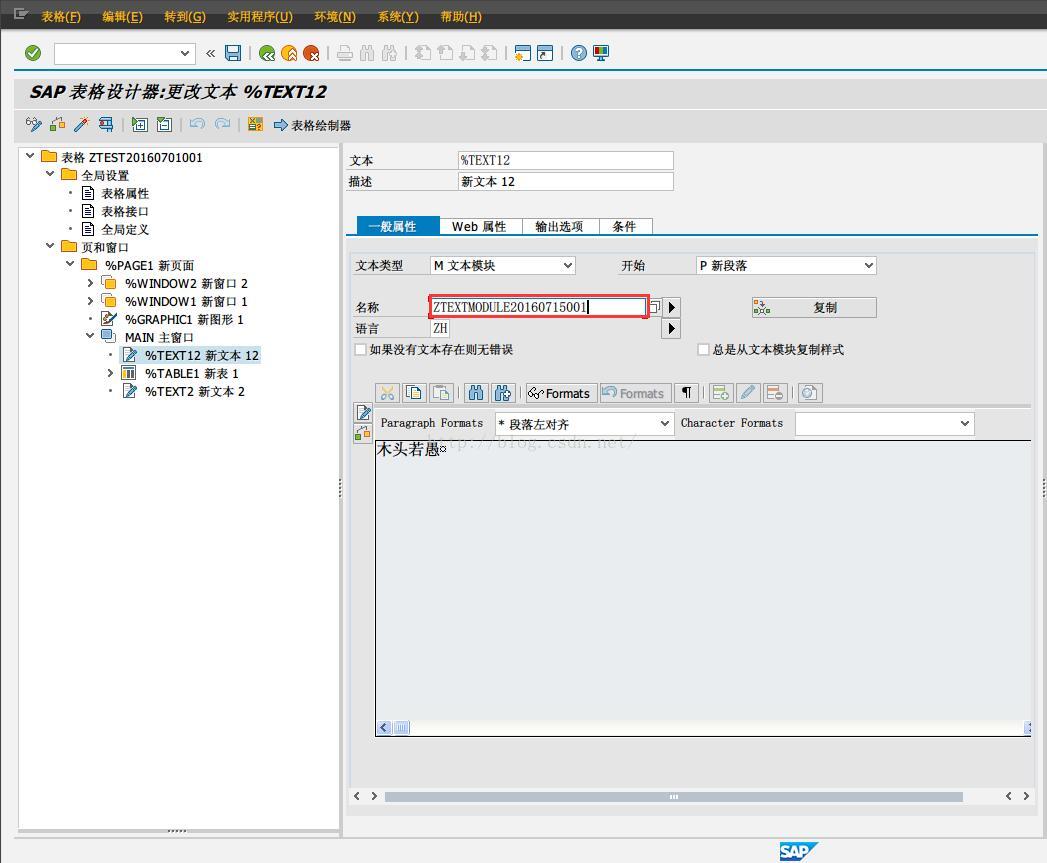This screenshot has height=863, width=1047.
Task: Click the red Cancel icon
Action: click(311, 53)
